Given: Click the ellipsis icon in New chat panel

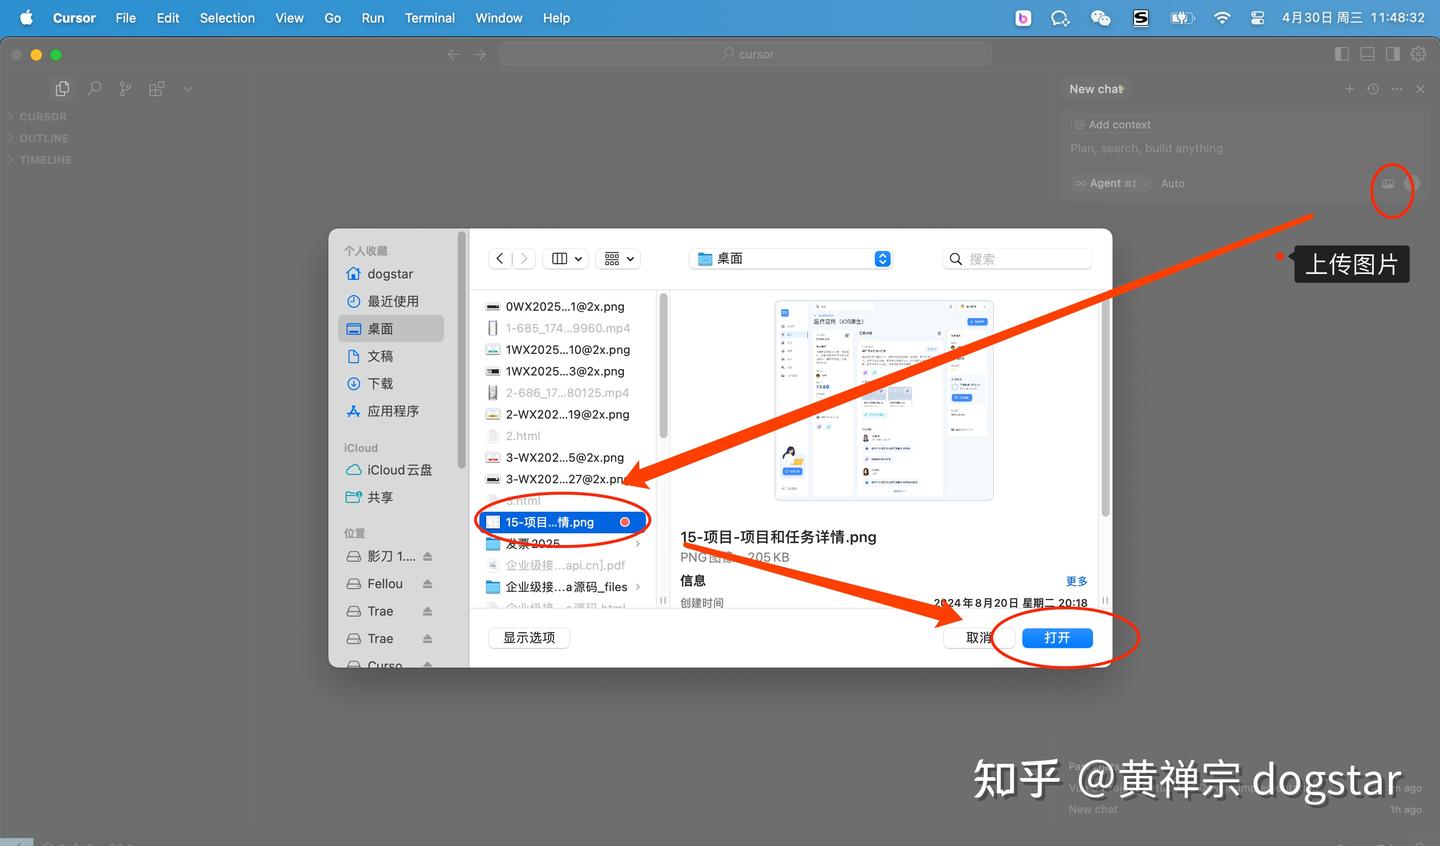Looking at the screenshot, I should click(x=1396, y=88).
